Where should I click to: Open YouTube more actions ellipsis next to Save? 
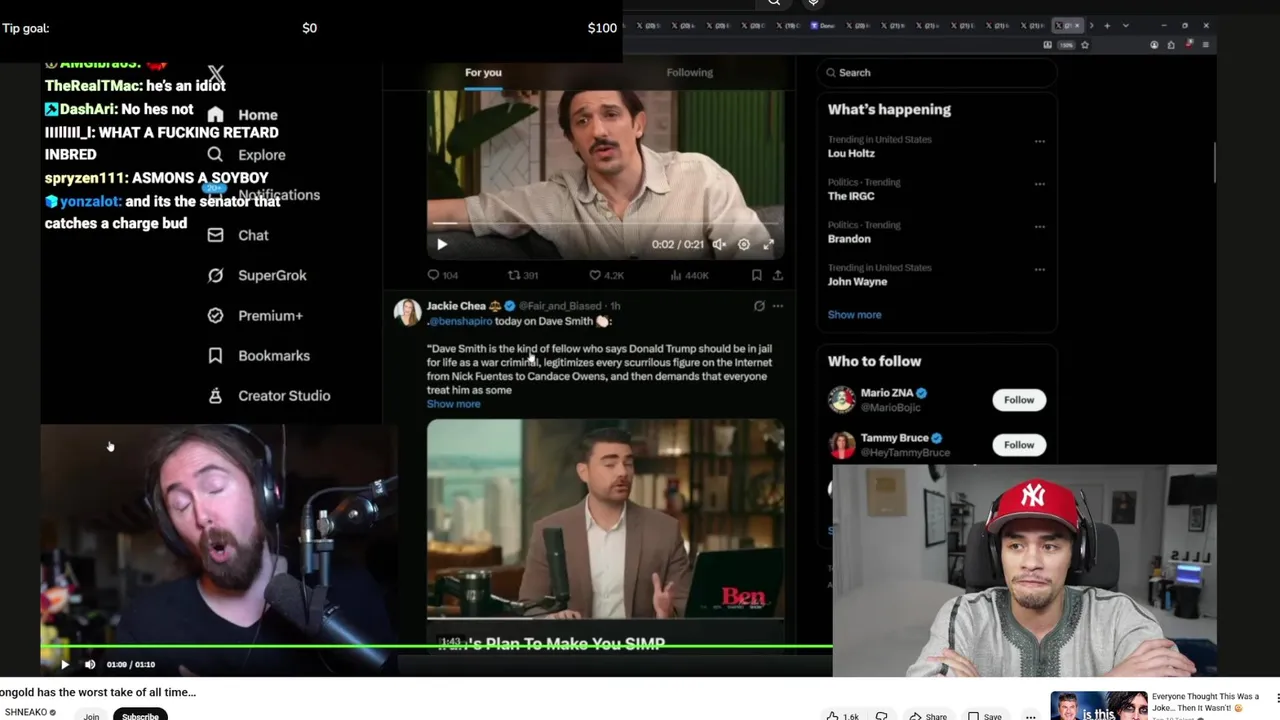(1030, 716)
